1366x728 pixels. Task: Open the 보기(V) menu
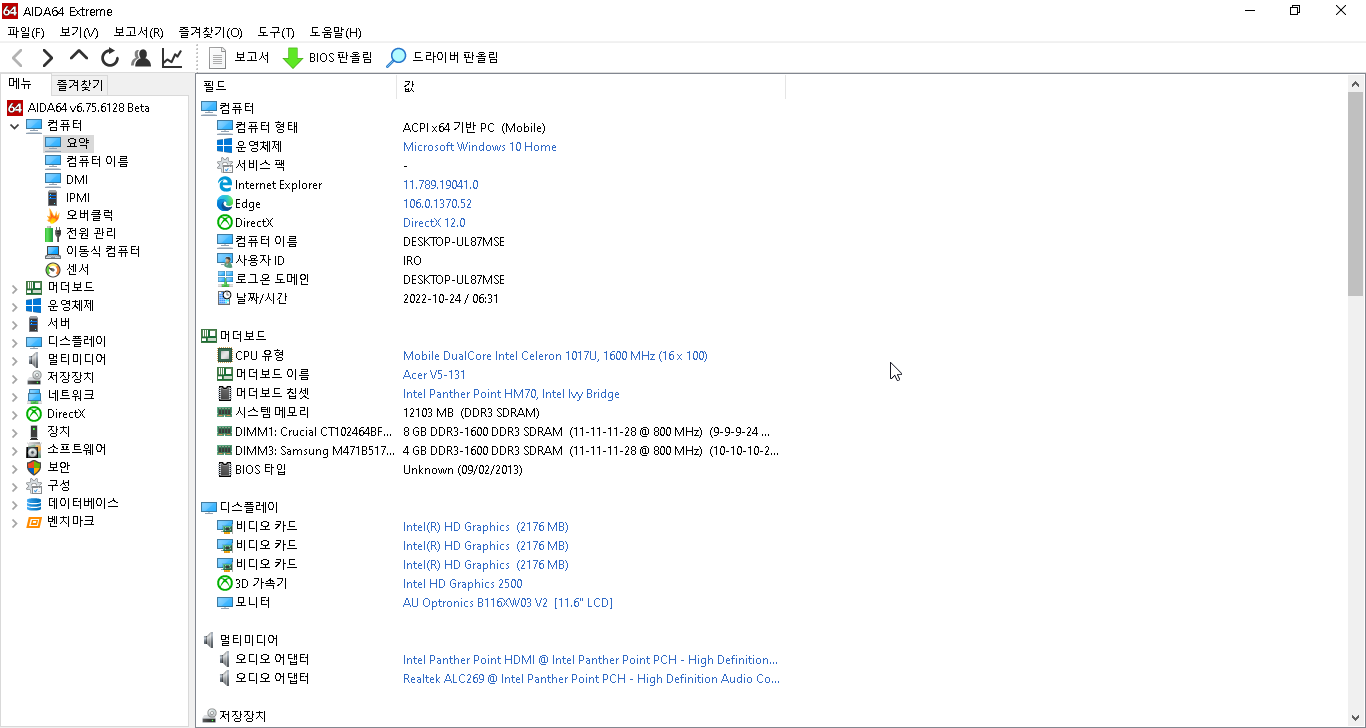pos(79,33)
